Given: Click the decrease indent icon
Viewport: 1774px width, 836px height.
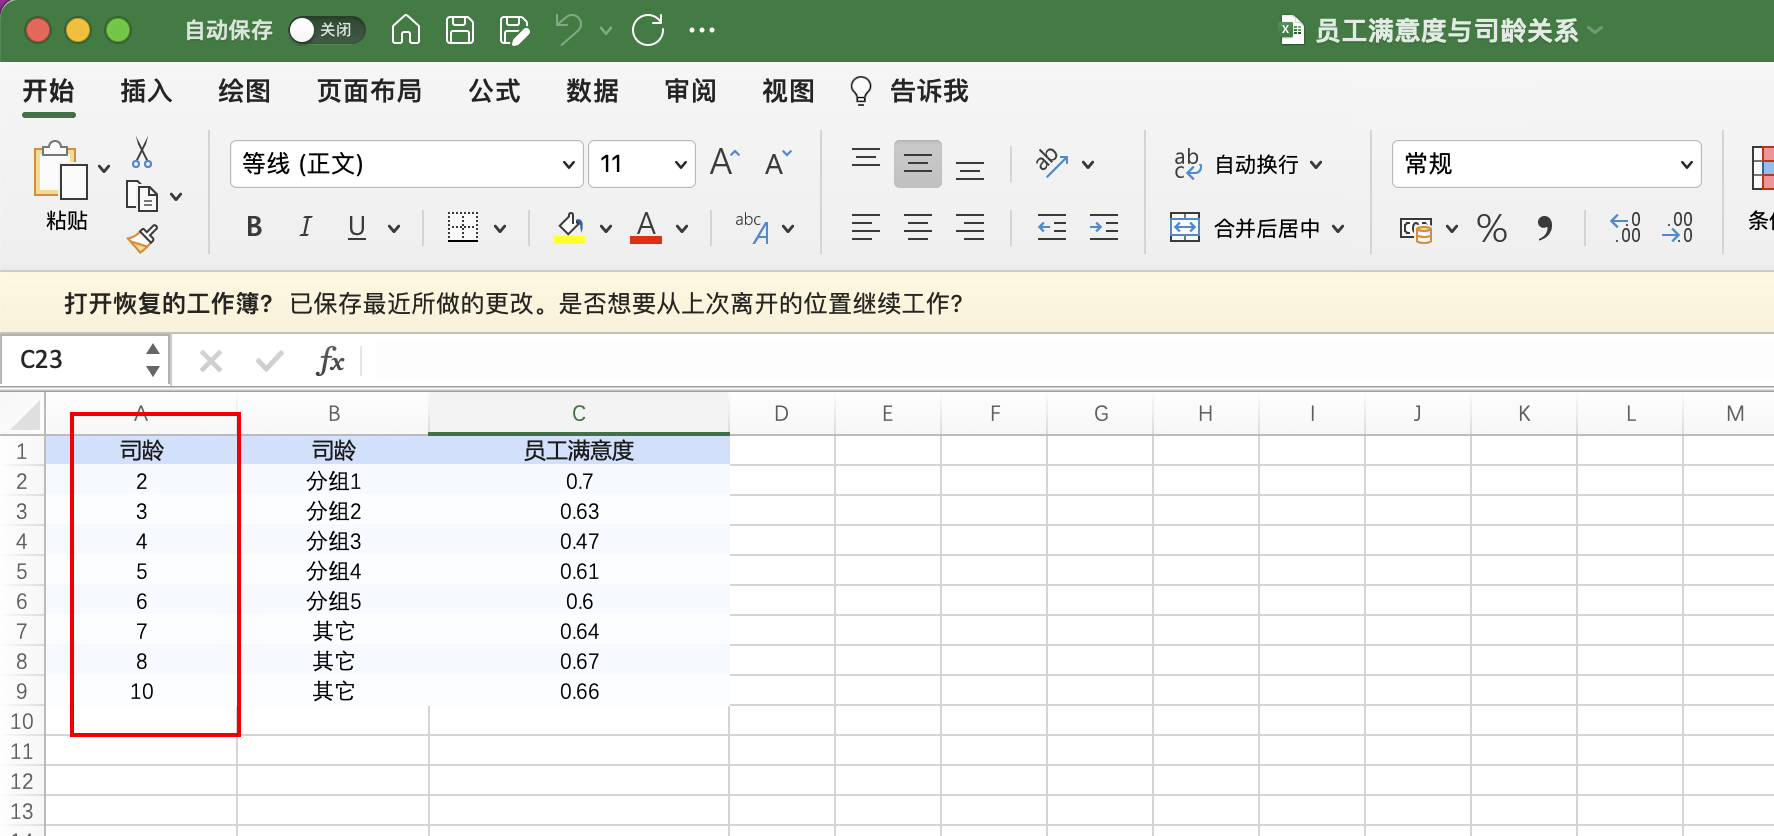Looking at the screenshot, I should tap(1051, 228).
